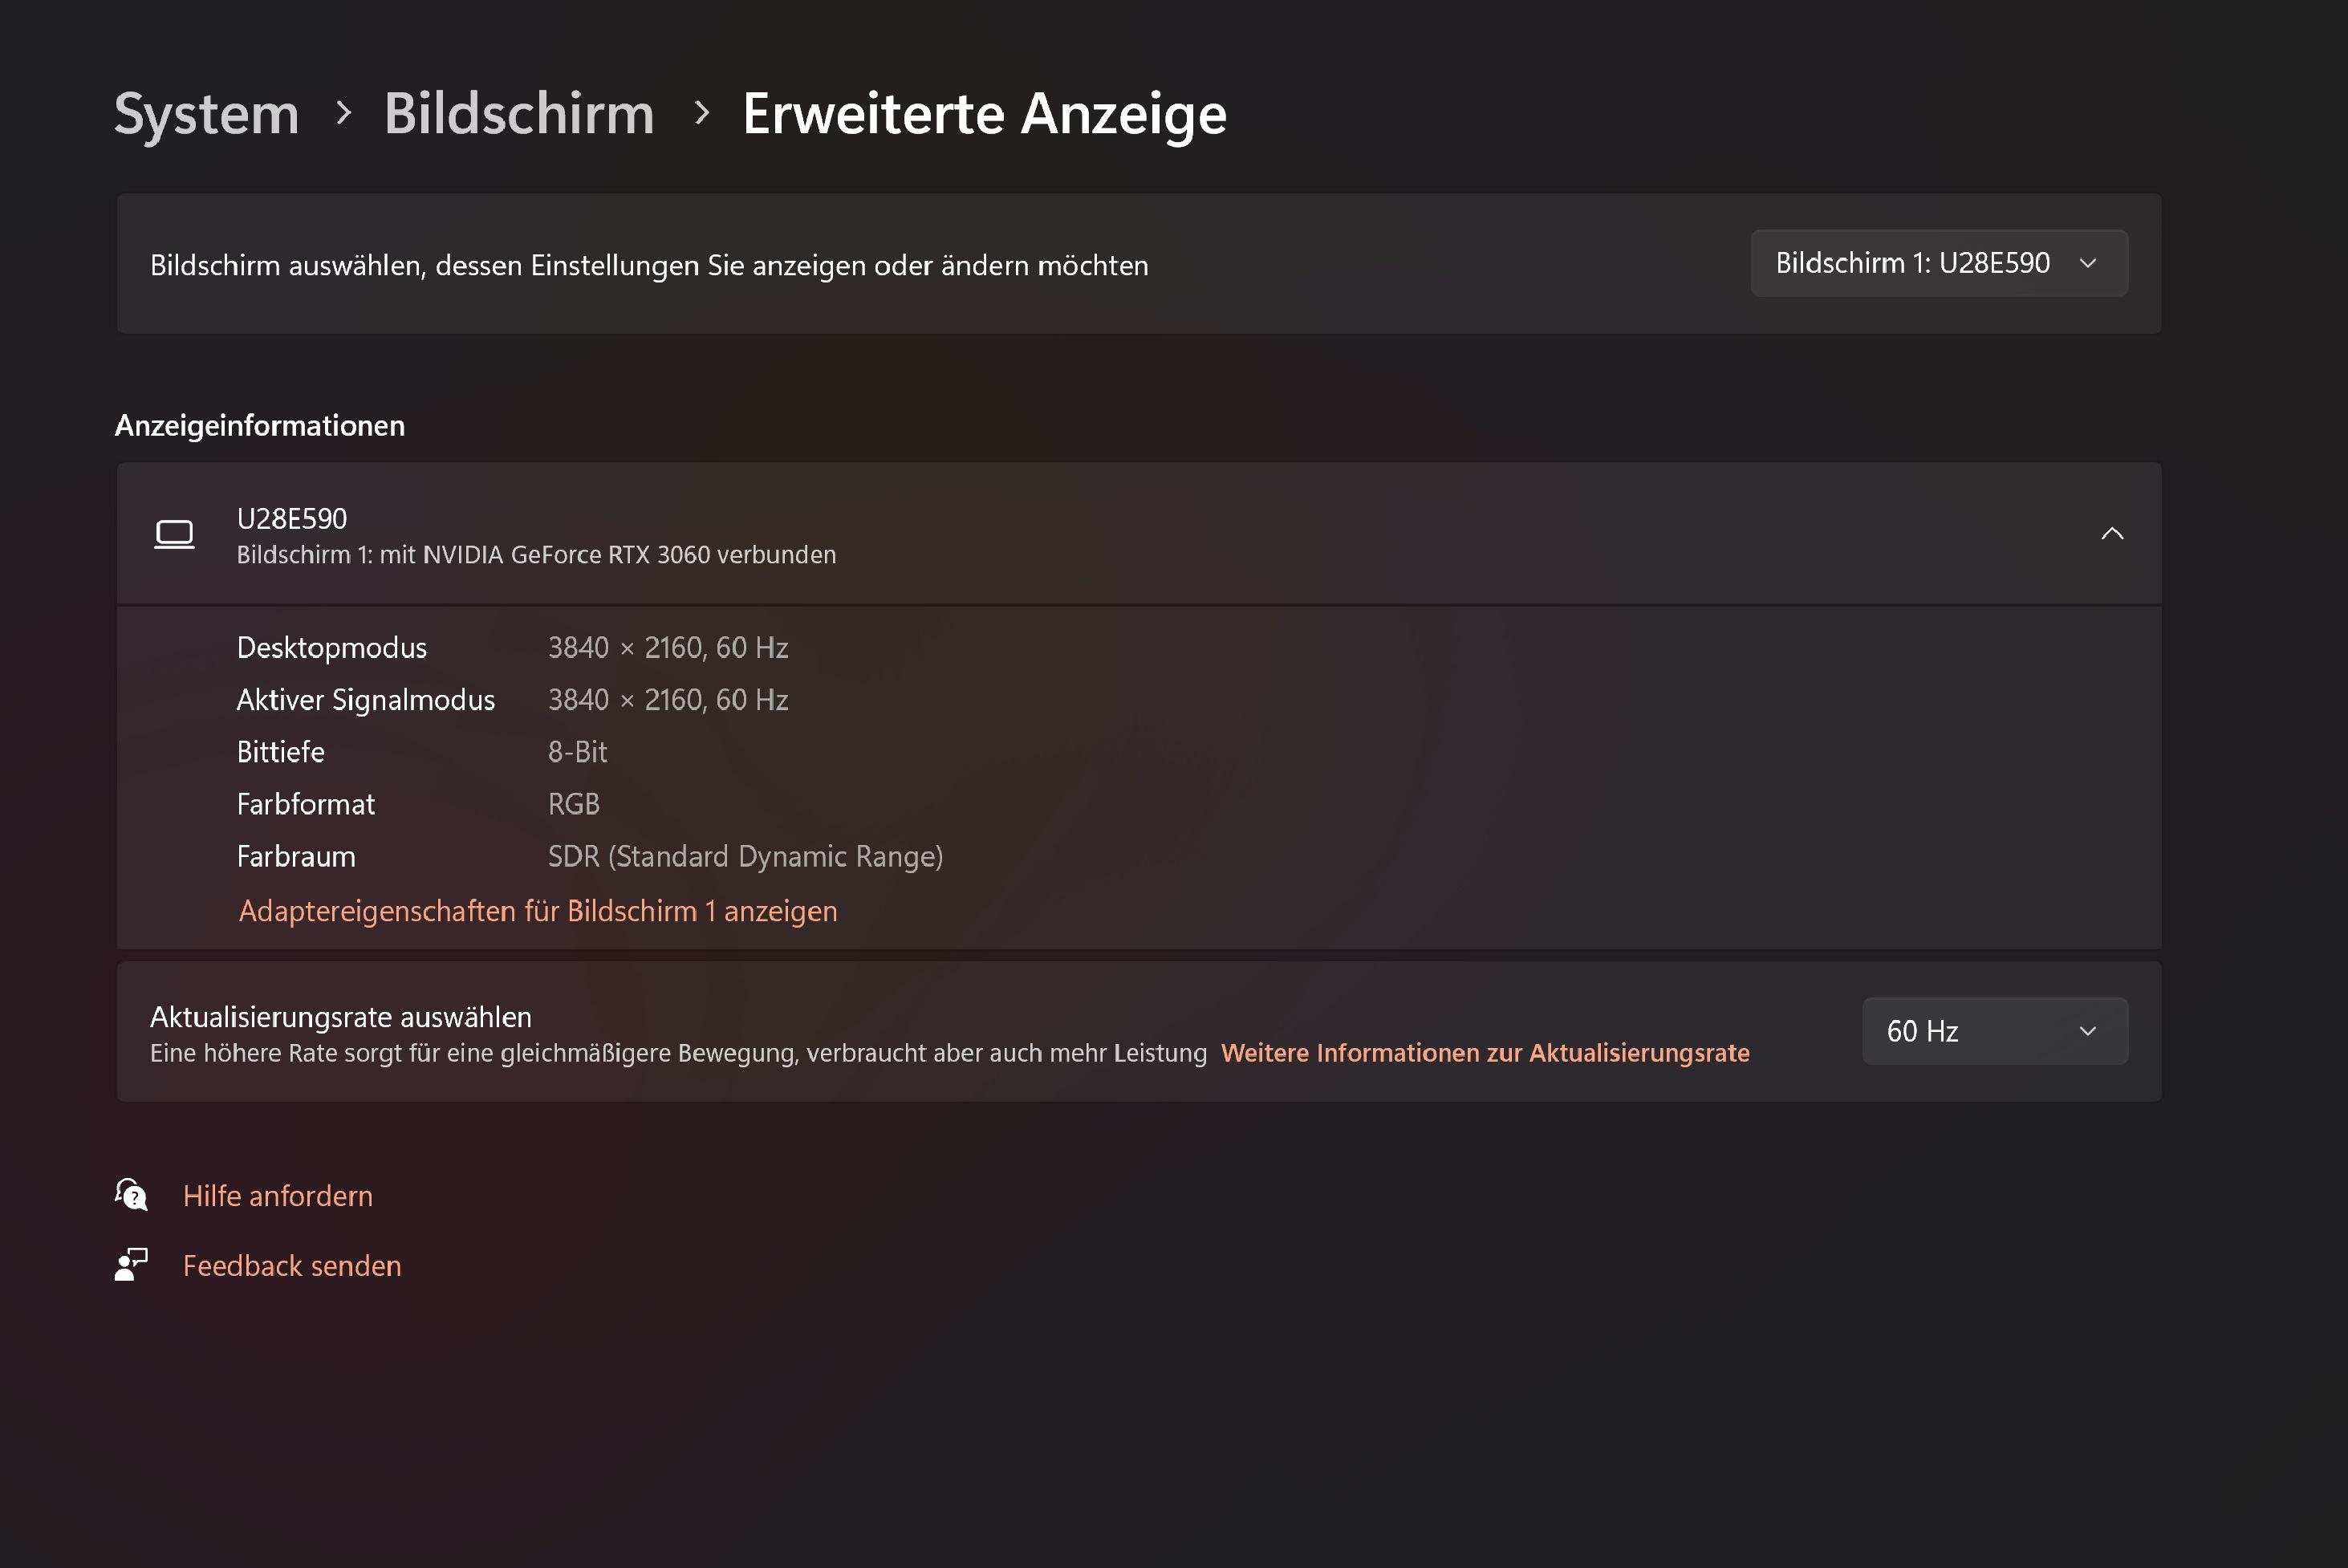
Task: Open Weitere Informationen zur Aktualisierungsrate link
Action: point(1485,1053)
